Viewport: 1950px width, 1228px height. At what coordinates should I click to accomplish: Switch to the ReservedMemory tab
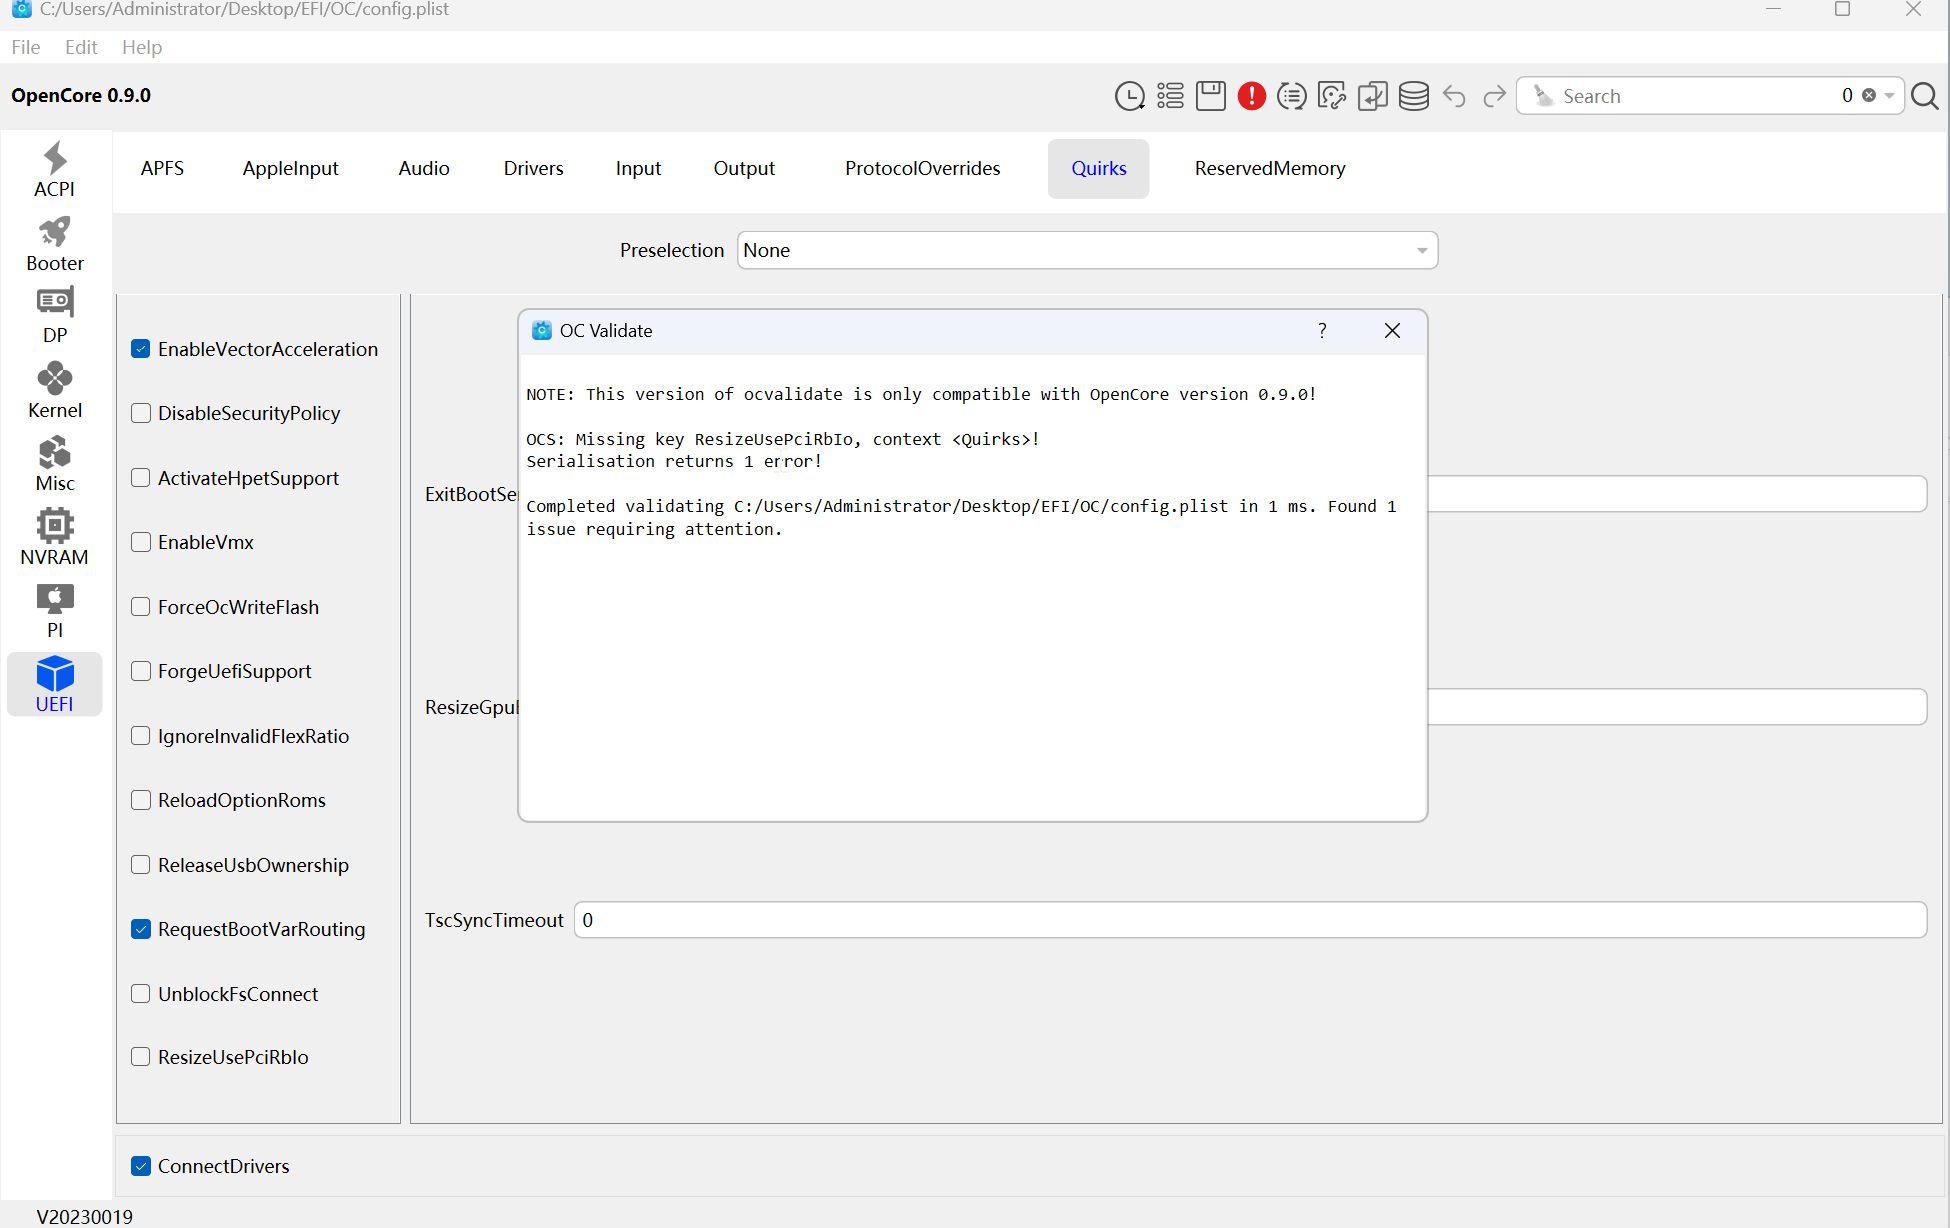(1269, 168)
